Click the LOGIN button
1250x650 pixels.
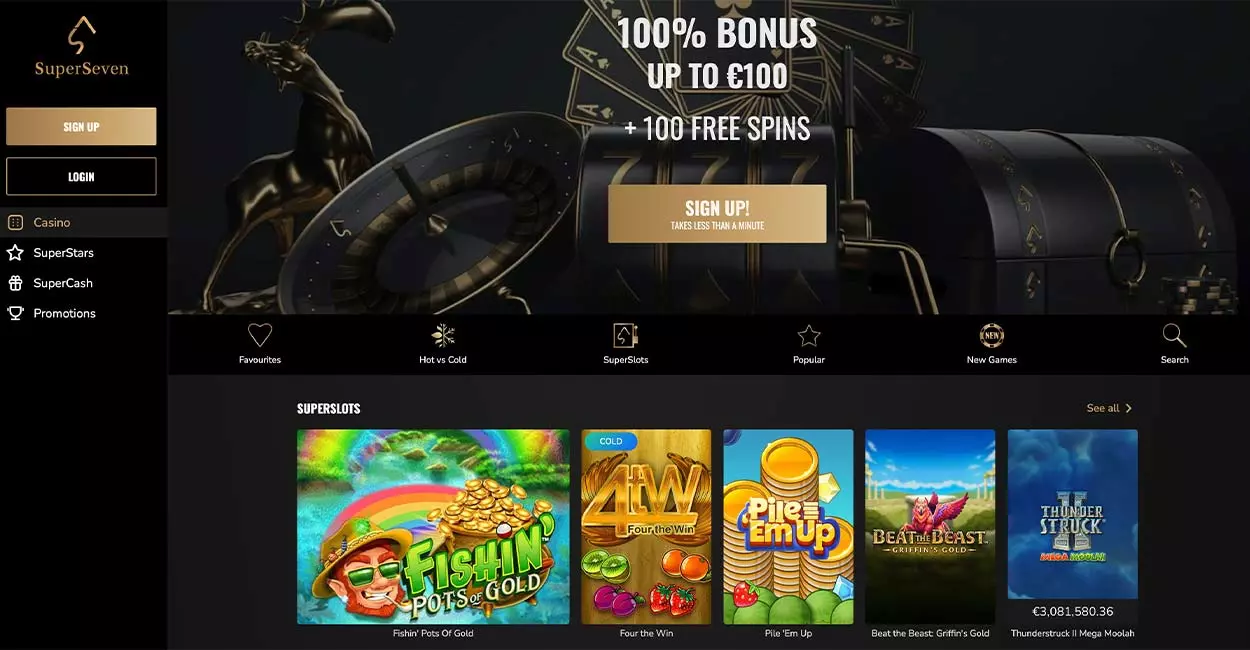(81, 176)
